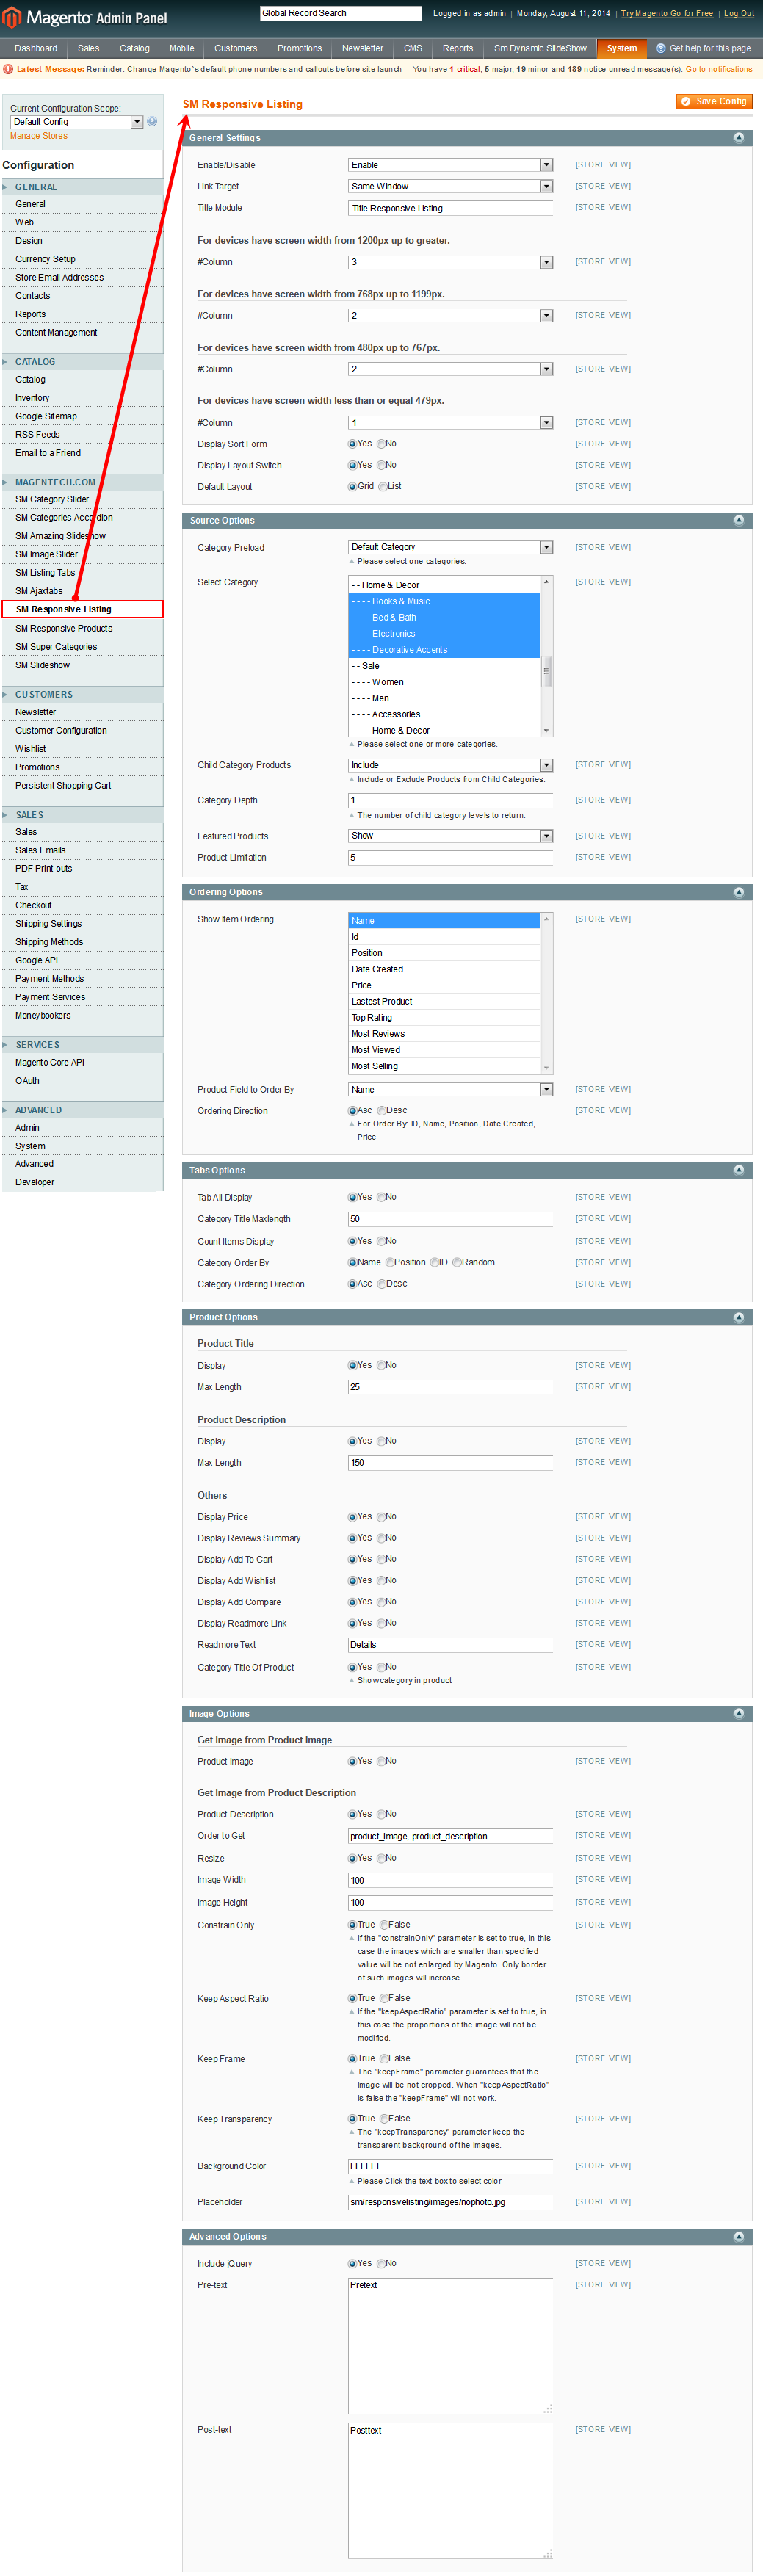The height and width of the screenshot is (2576, 763).
Task: Collapse the Product Options section icon
Action: [x=739, y=1317]
